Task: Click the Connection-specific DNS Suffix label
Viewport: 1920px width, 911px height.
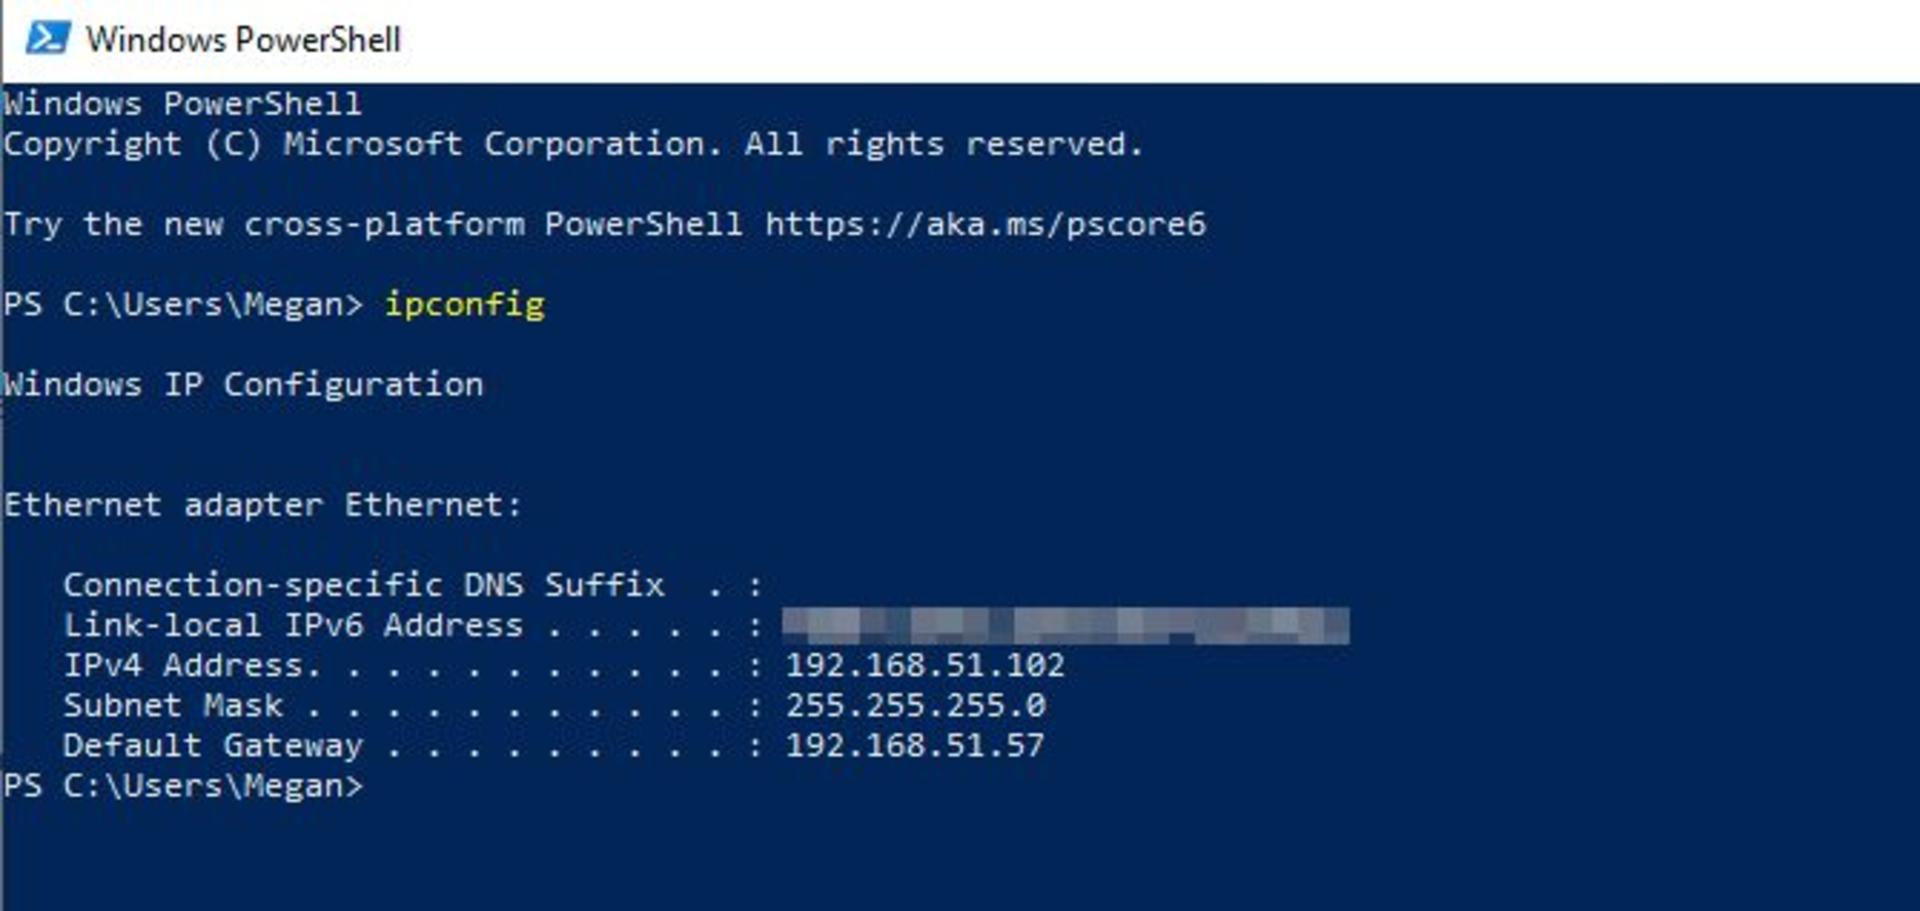Action: (x=364, y=585)
